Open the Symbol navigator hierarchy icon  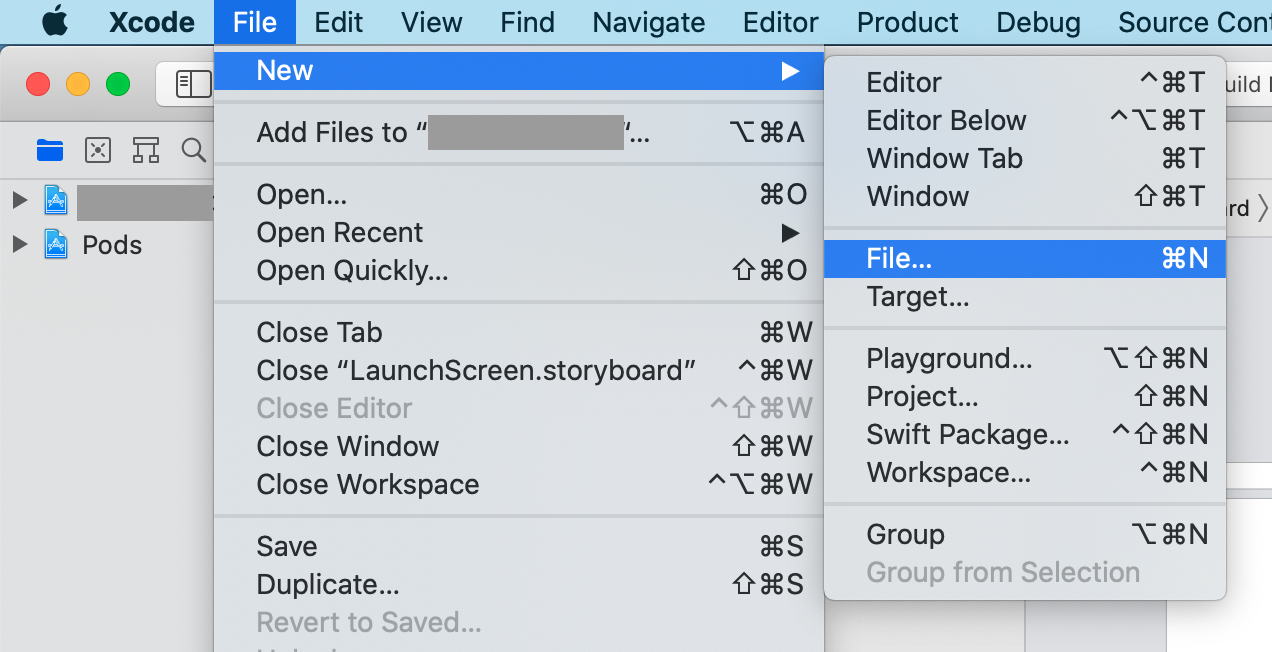(146, 150)
